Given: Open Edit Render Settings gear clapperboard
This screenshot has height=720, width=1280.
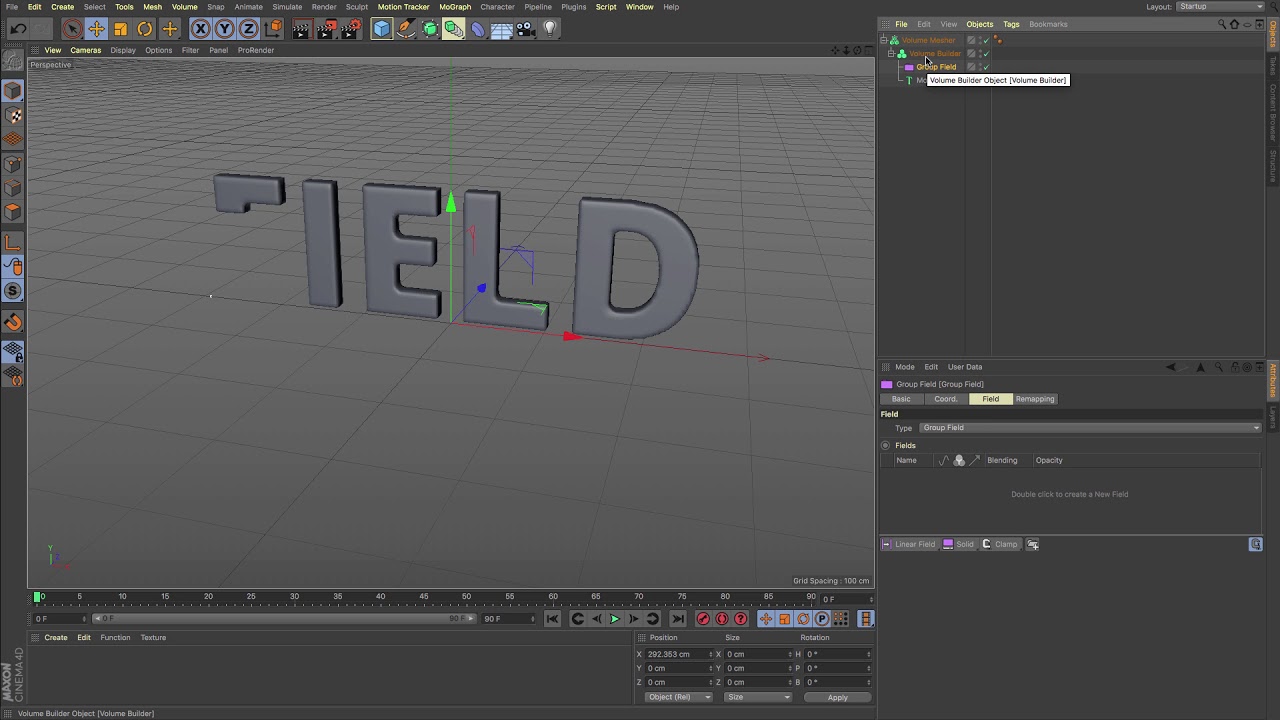Looking at the screenshot, I should coord(351,29).
